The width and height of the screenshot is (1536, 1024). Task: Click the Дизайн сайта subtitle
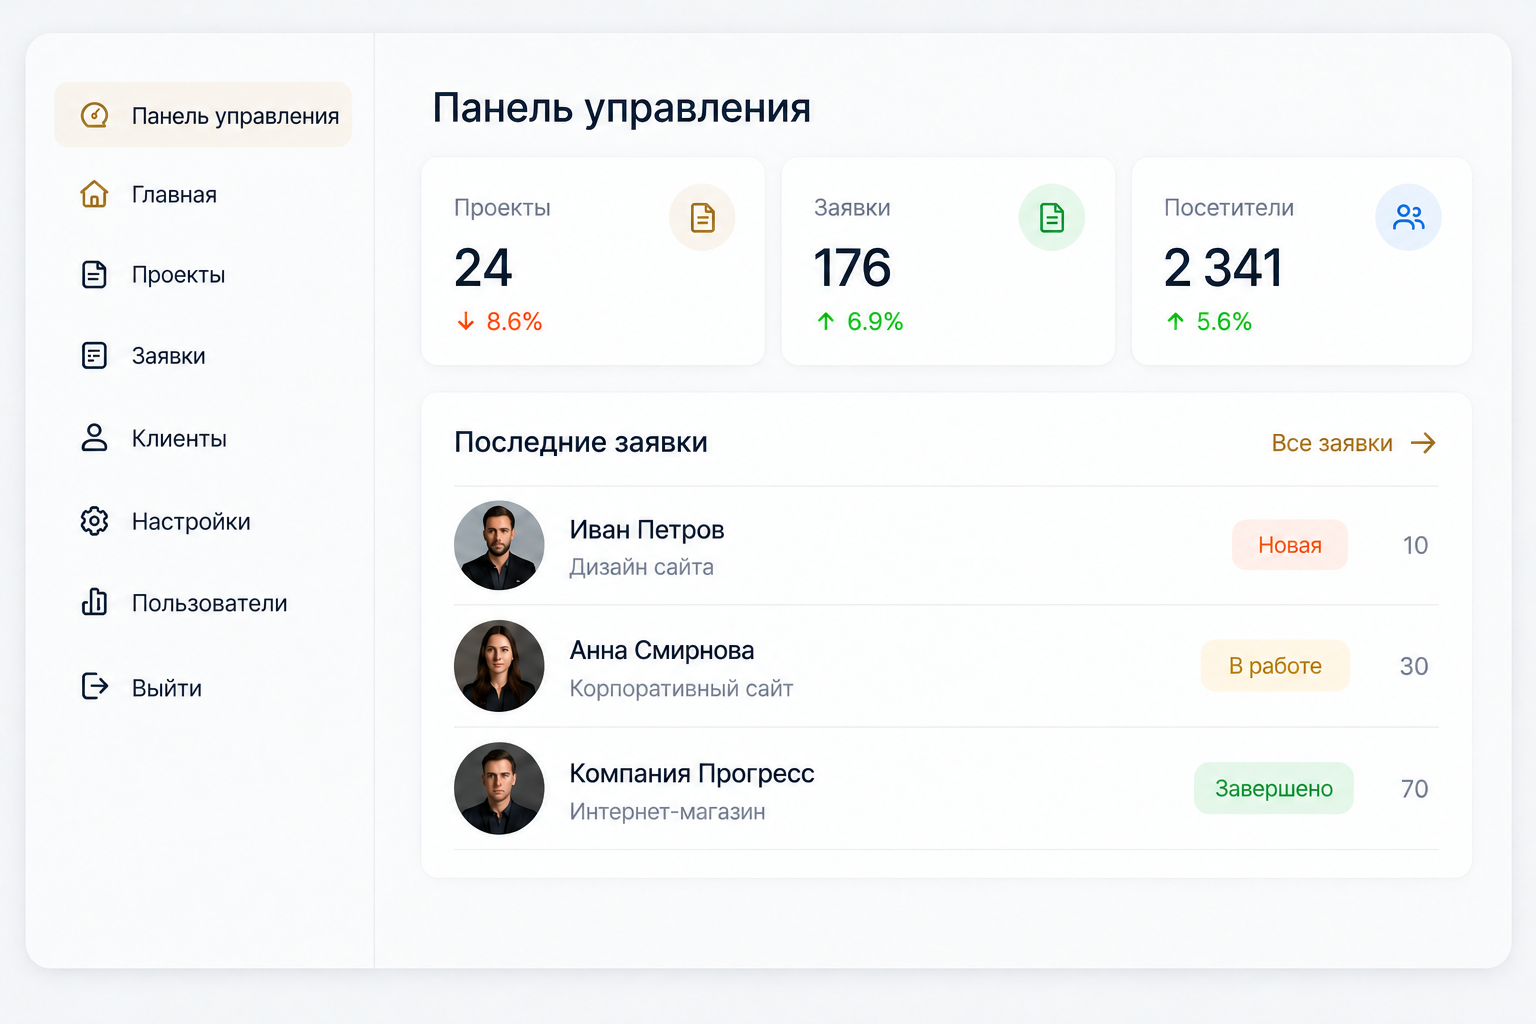tap(642, 567)
